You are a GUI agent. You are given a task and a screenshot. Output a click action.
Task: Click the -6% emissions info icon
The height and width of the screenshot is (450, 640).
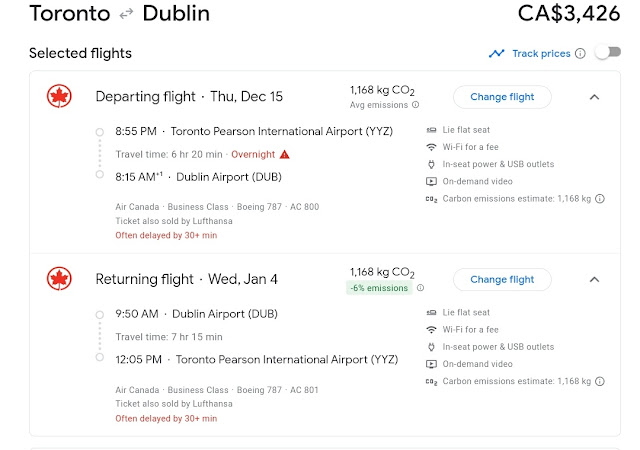pos(420,288)
